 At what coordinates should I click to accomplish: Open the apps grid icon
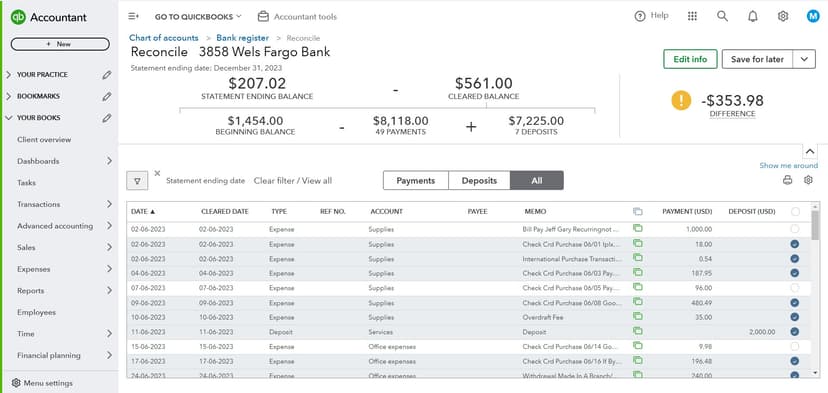pyautogui.click(x=692, y=16)
